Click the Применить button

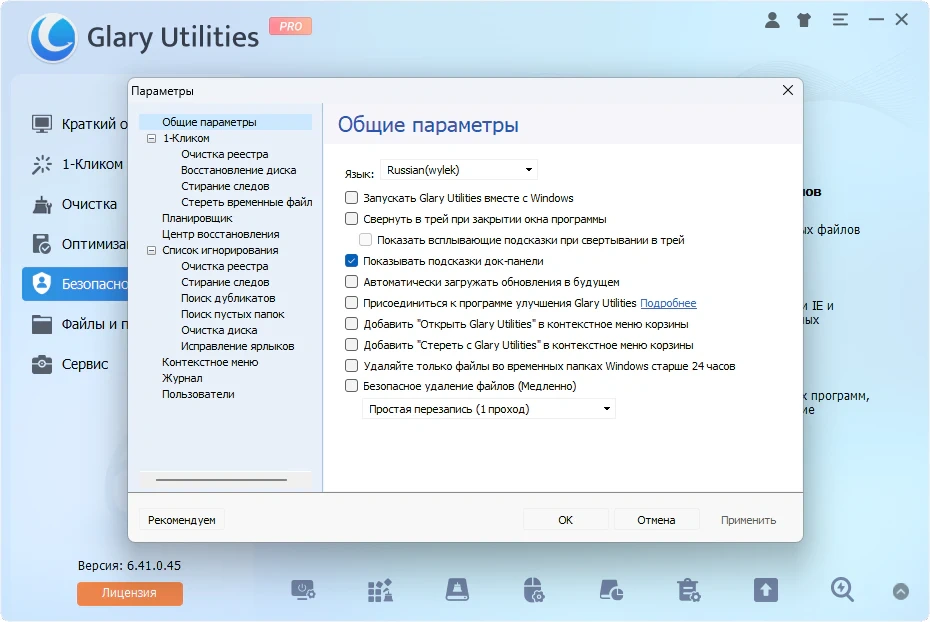pos(748,520)
